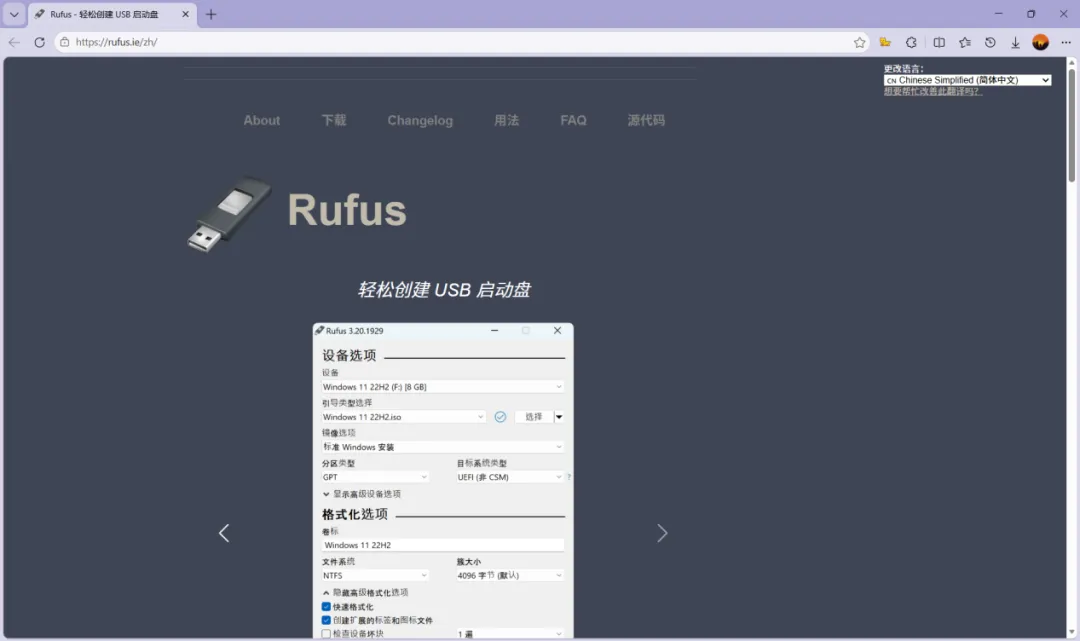Click 想要帮忙改善此翻译吗 link
Image resolution: width=1080 pixels, height=641 pixels.
coord(933,92)
